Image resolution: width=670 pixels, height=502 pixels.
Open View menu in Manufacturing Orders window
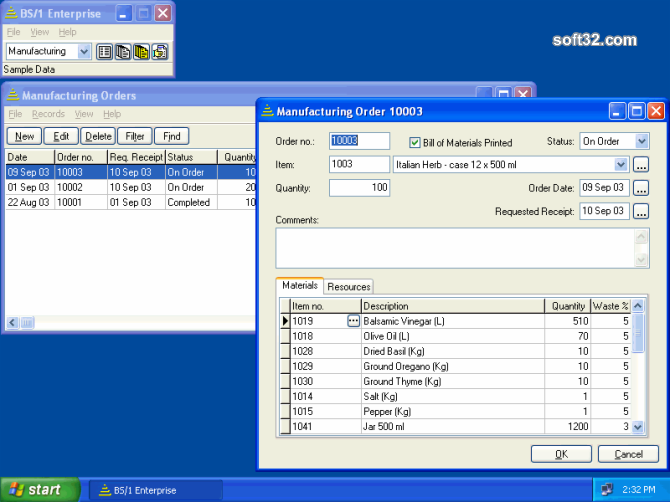click(x=84, y=114)
